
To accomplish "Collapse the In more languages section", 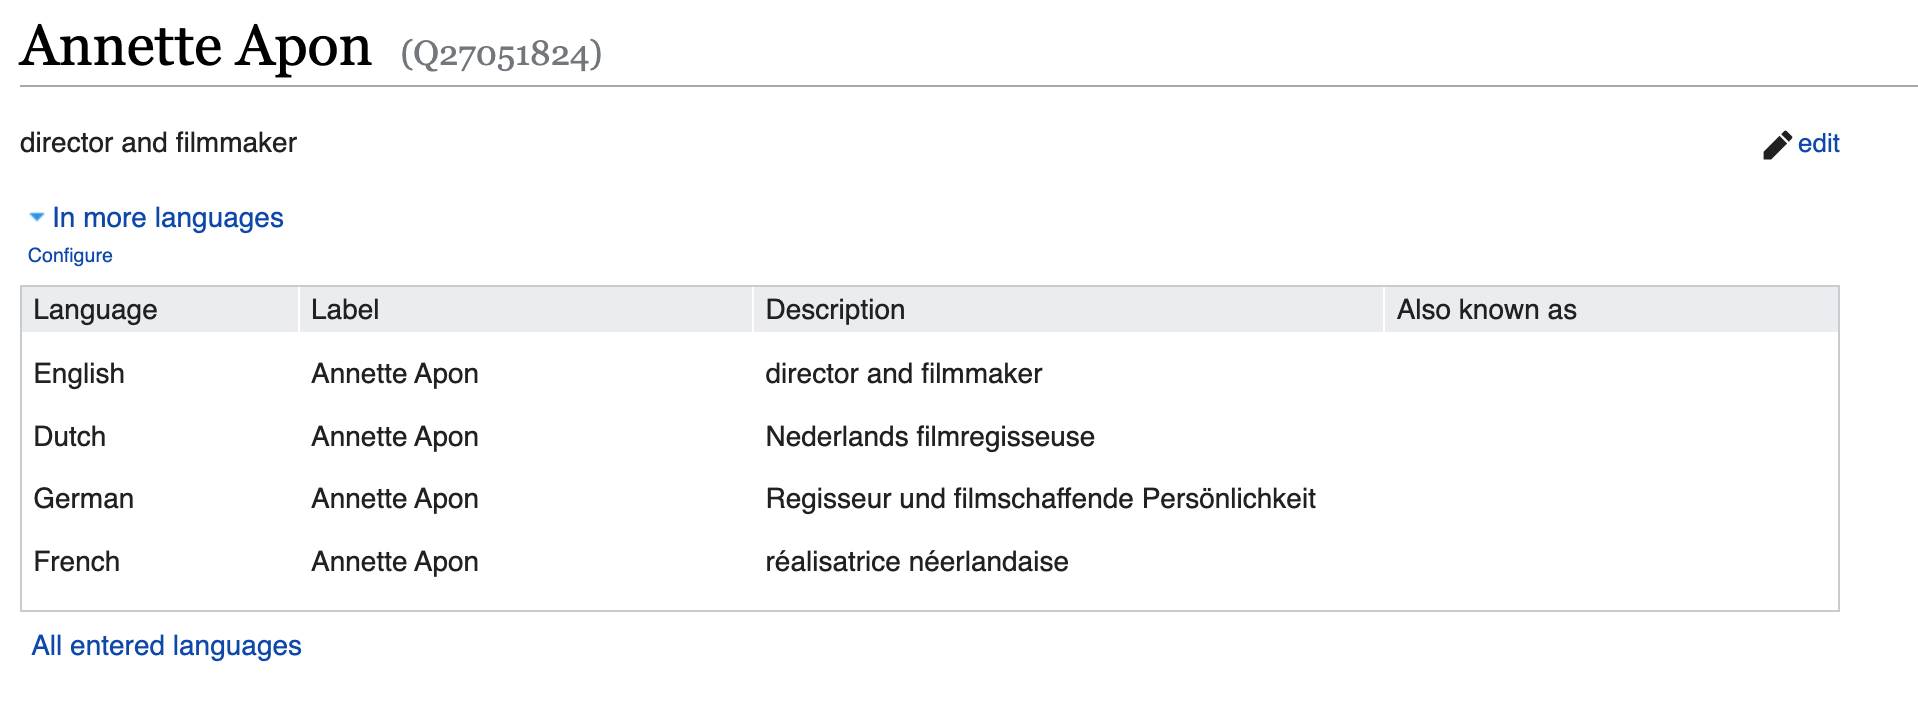I will point(167,217).
